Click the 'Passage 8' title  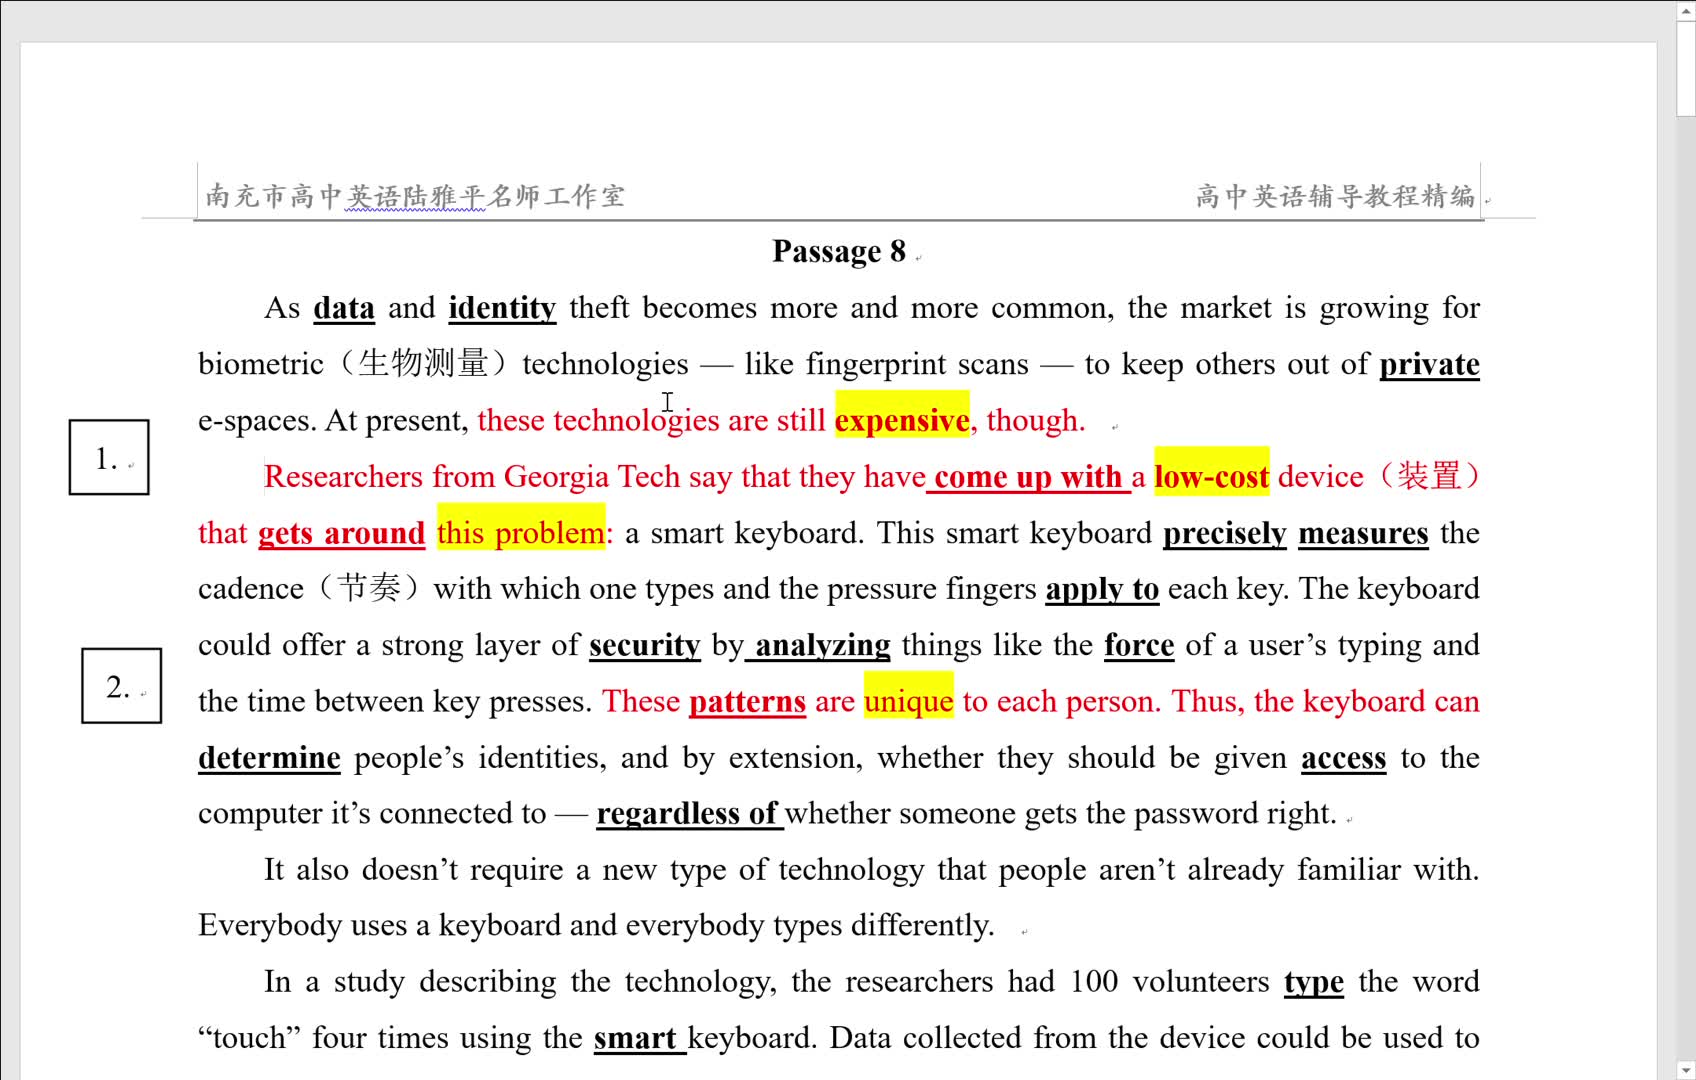(839, 251)
